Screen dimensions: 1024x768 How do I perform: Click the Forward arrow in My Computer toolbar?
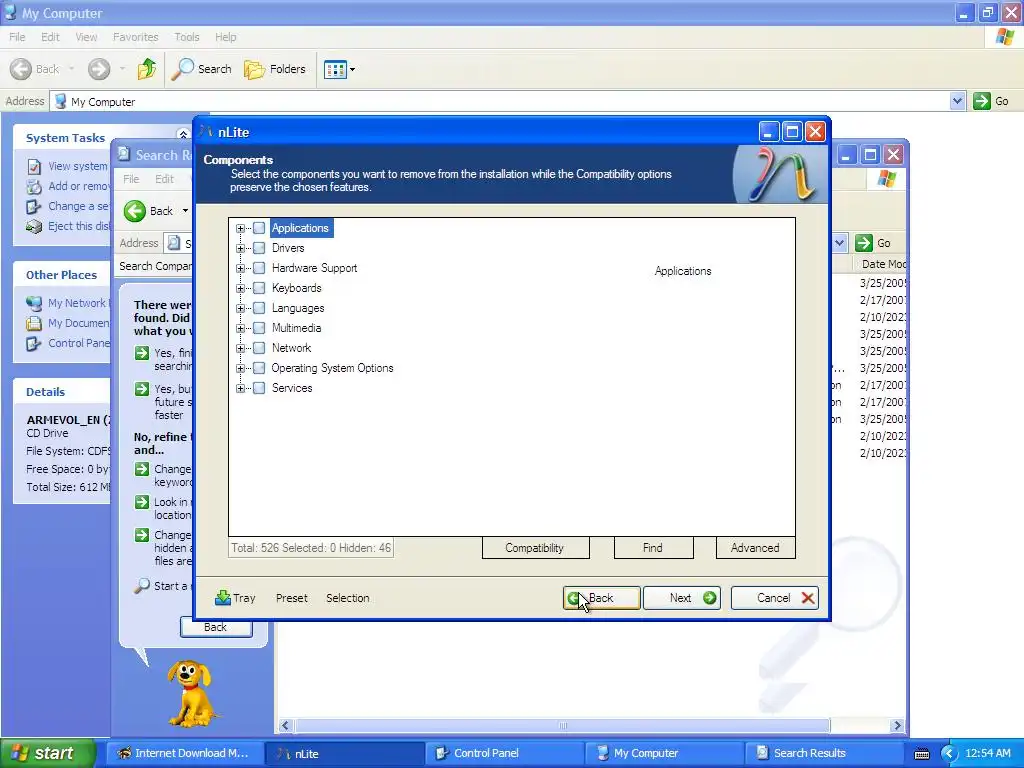click(x=99, y=69)
